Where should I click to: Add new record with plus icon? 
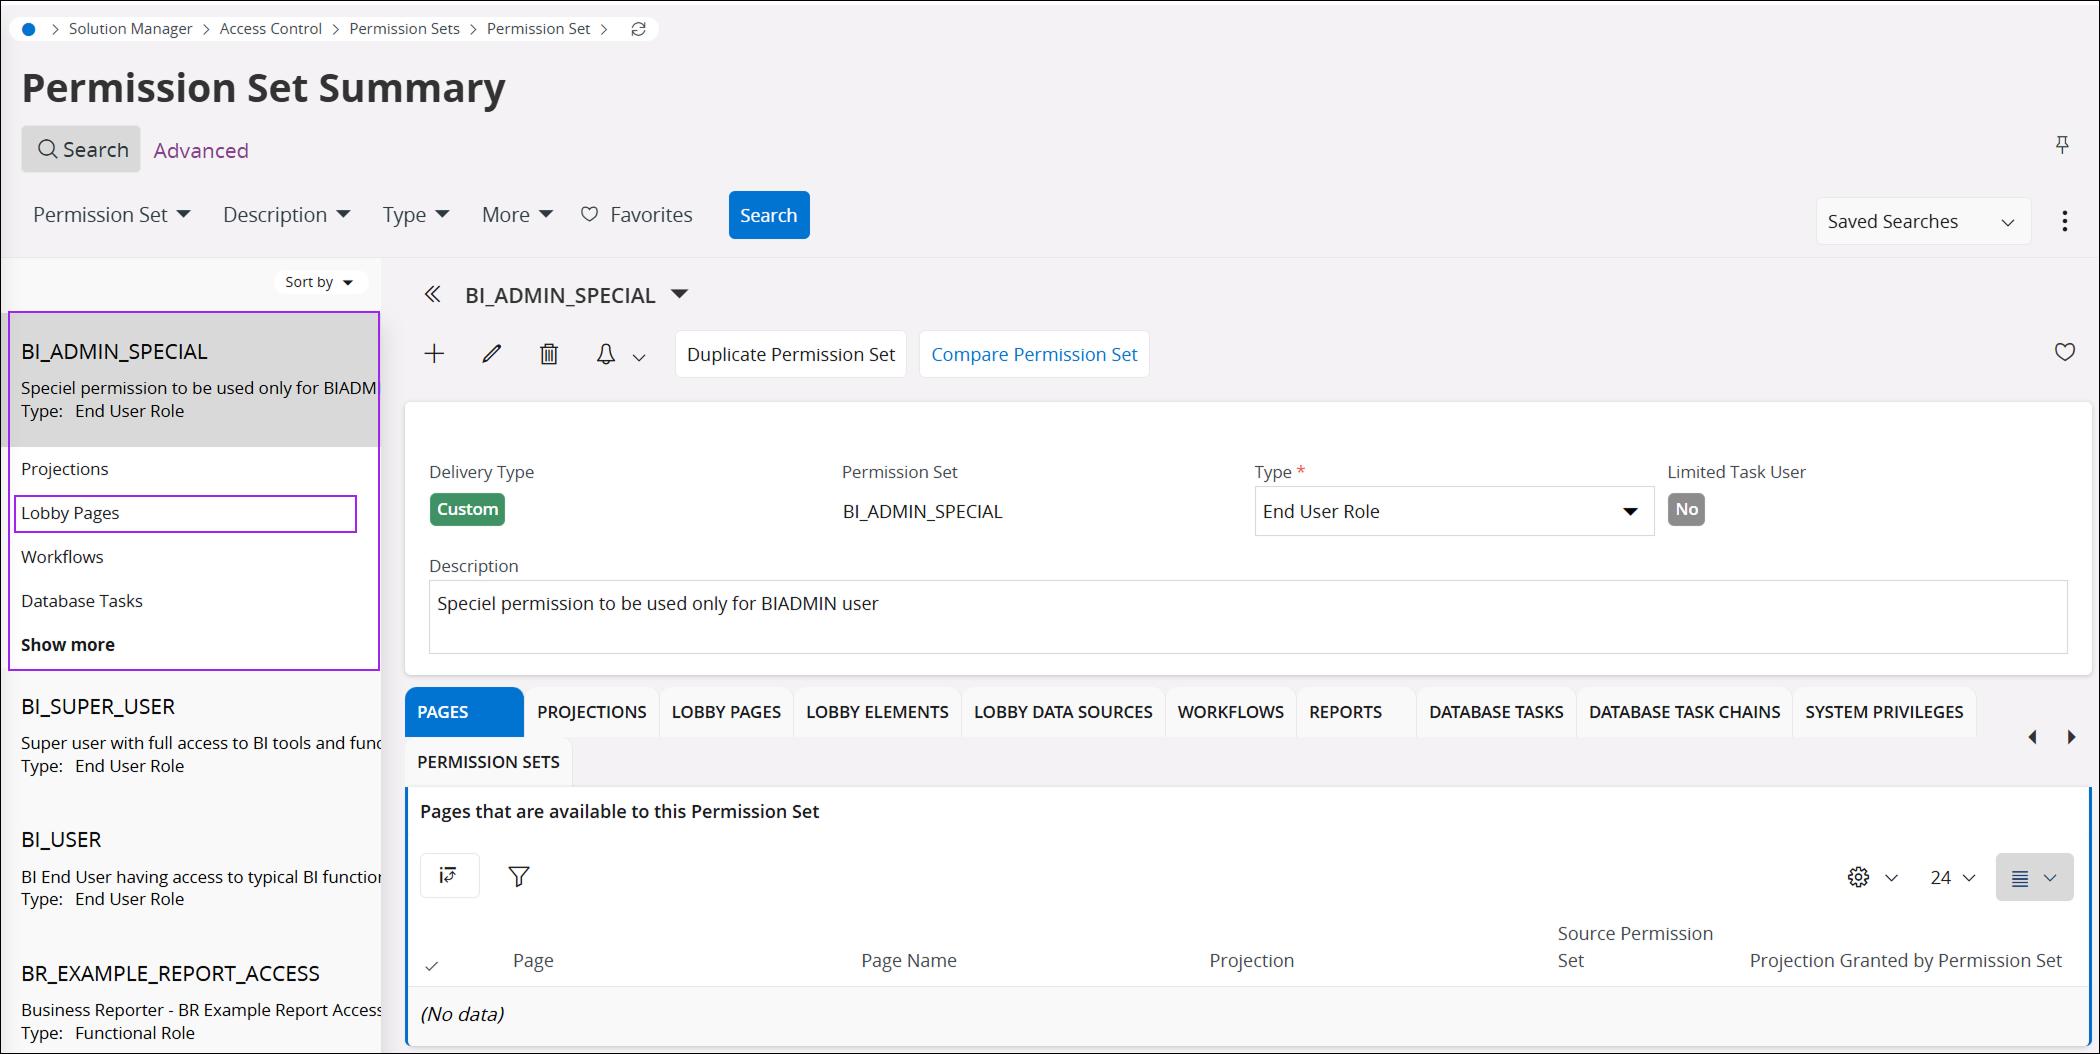coord(434,354)
